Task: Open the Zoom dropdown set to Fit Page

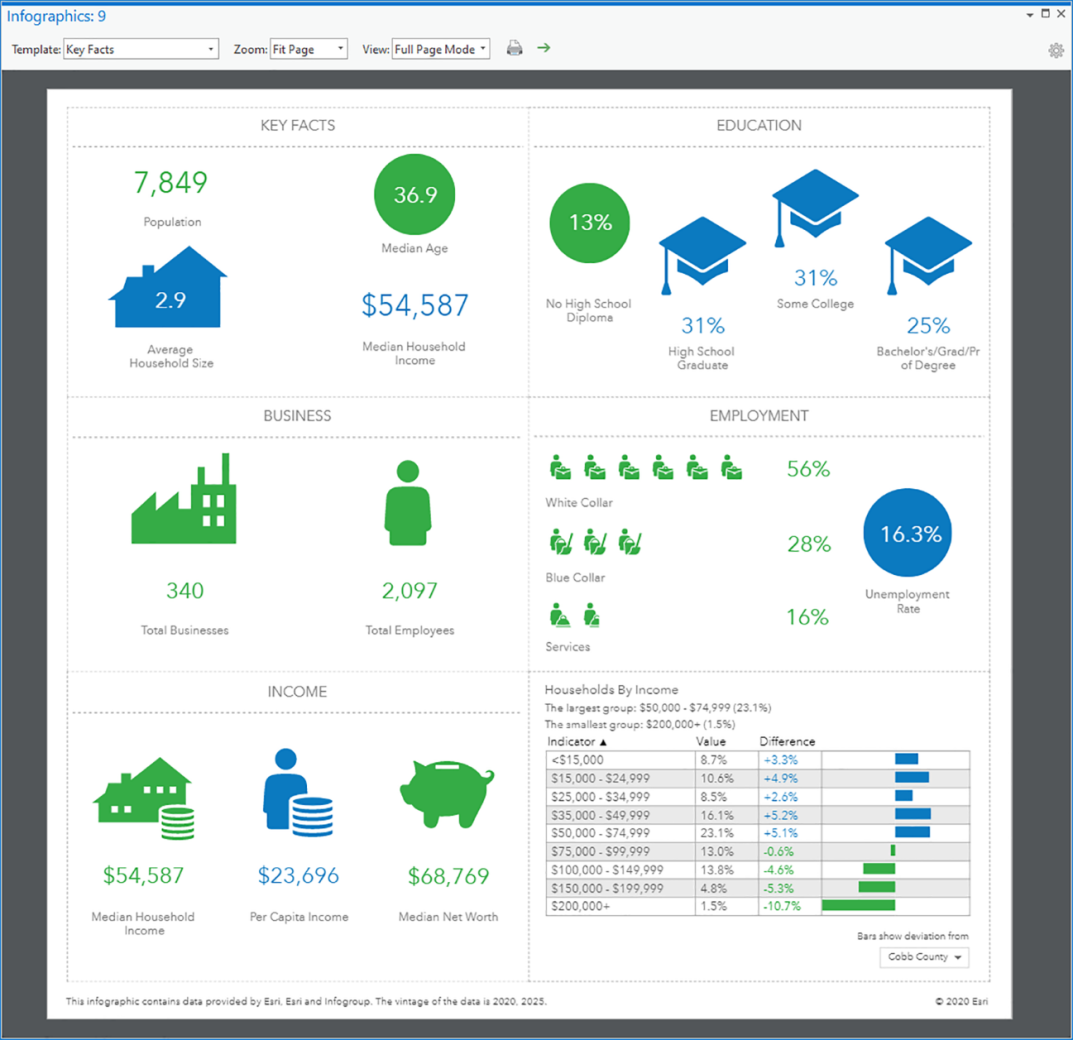Action: [308, 49]
